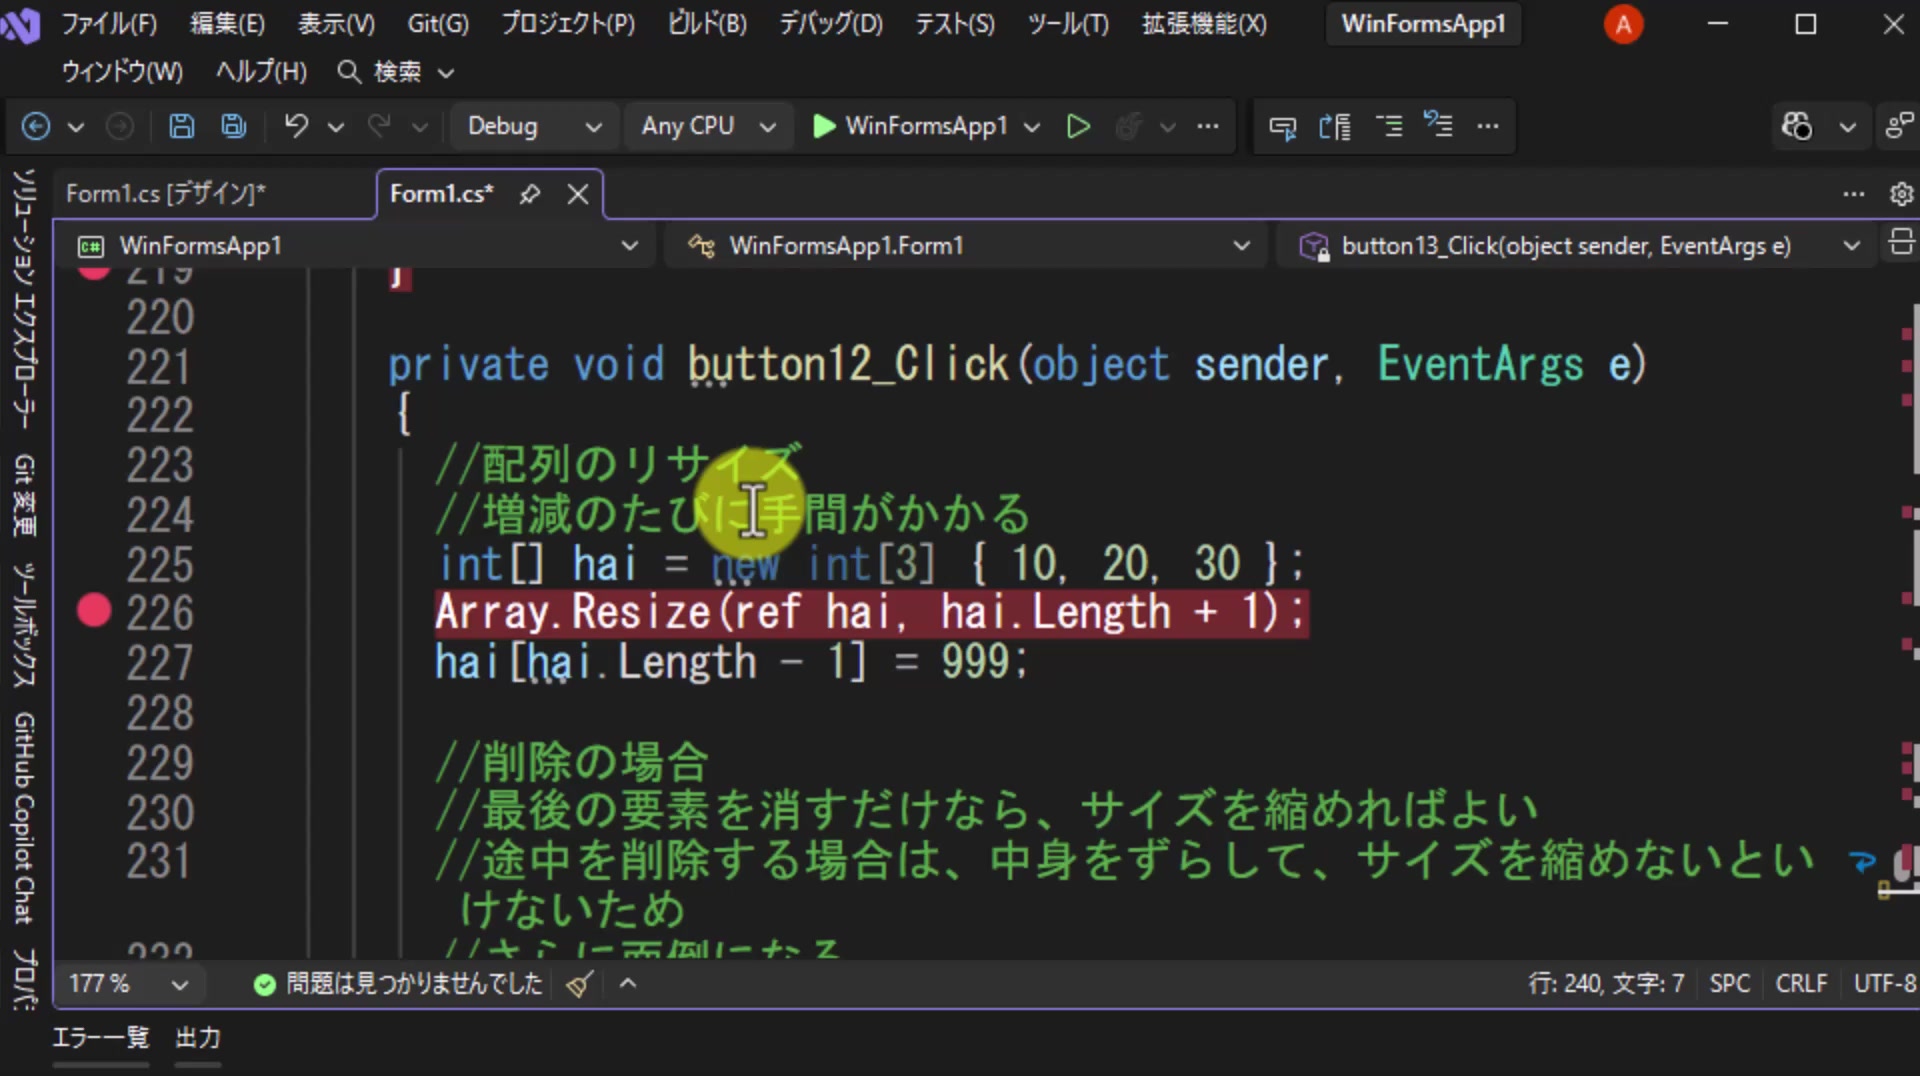
Task: Open the GitHub Copilot Chat side tab
Action: [x=24, y=818]
